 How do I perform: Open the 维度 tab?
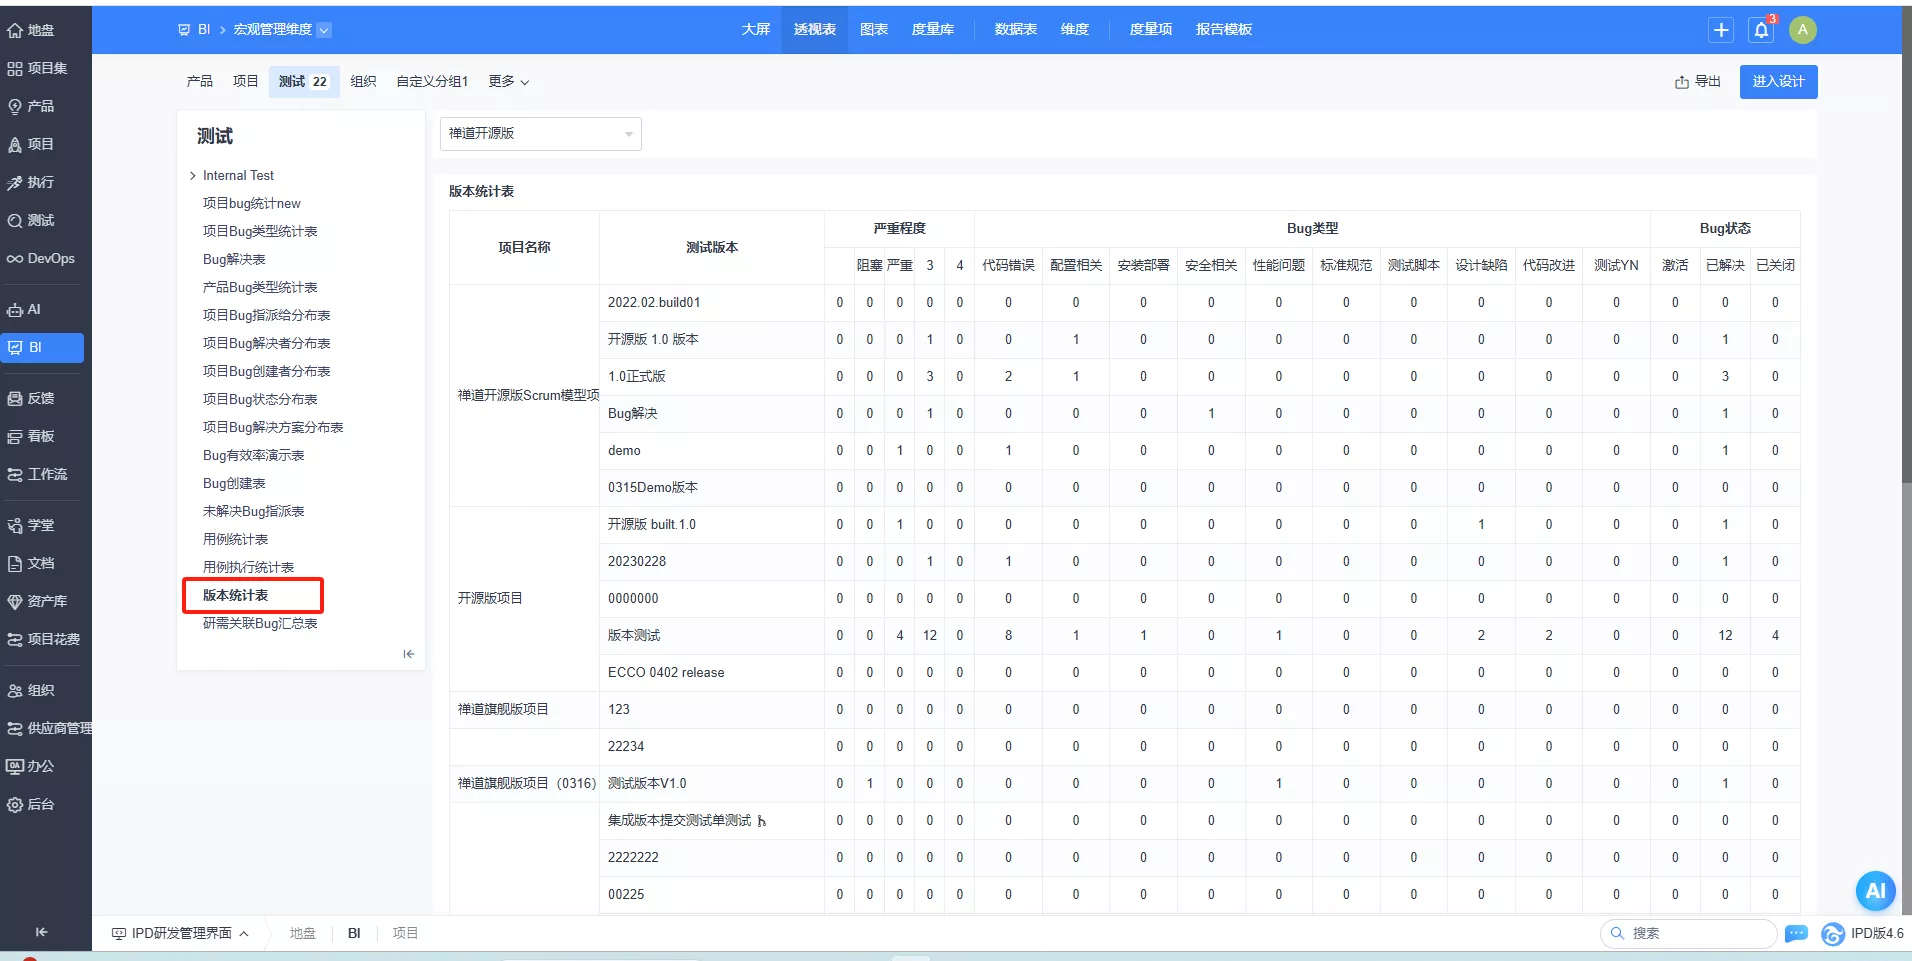click(1075, 30)
